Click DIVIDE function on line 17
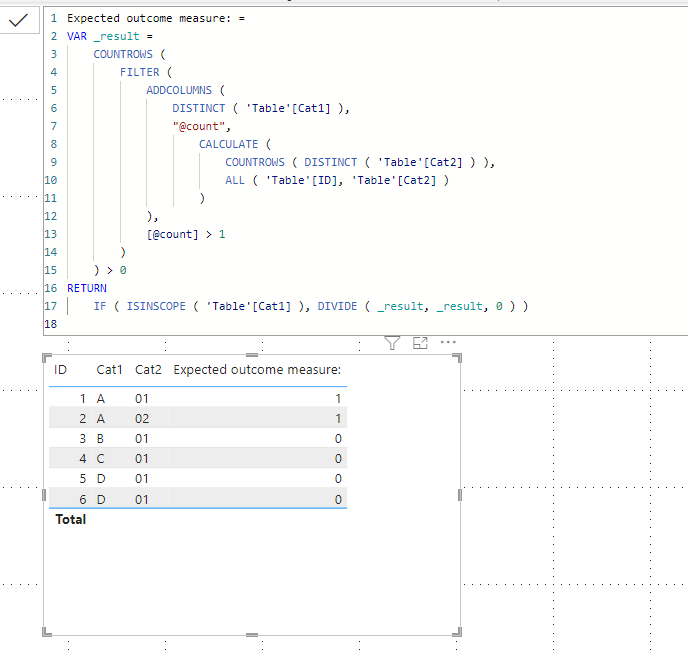This screenshot has width=688, height=655. click(337, 306)
